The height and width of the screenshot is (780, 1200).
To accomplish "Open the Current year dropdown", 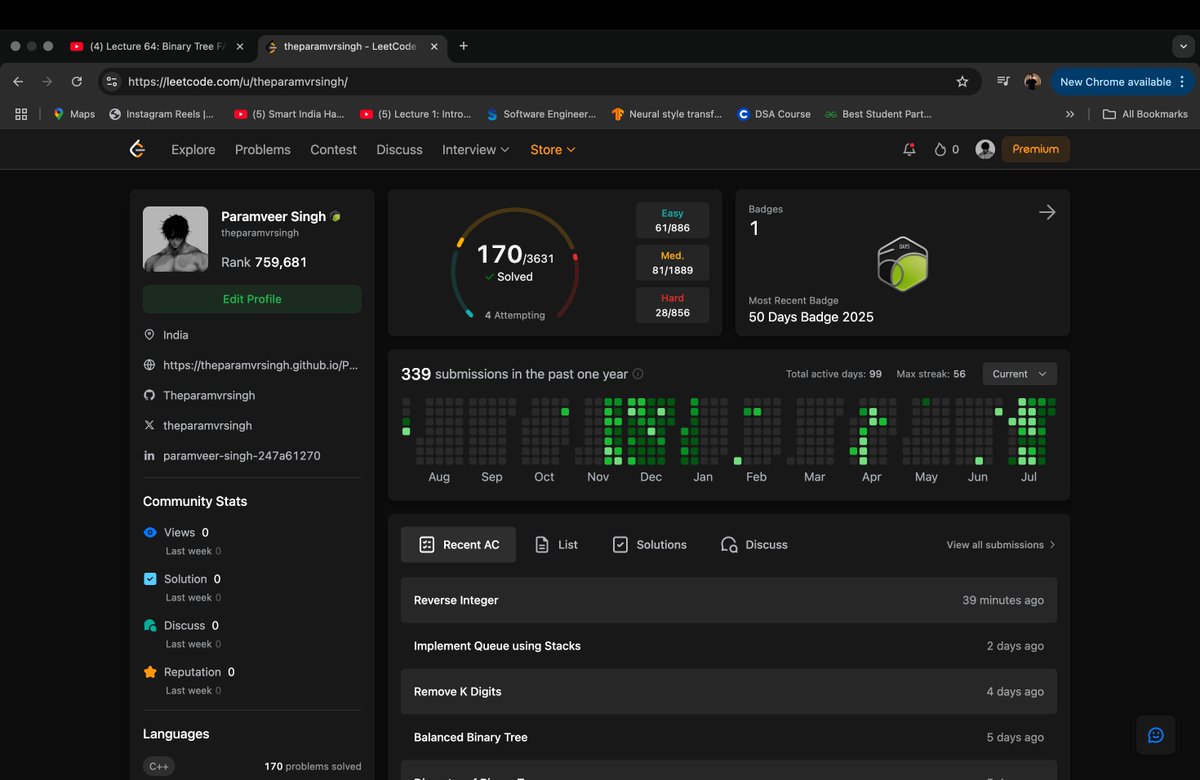I will [x=1019, y=374].
